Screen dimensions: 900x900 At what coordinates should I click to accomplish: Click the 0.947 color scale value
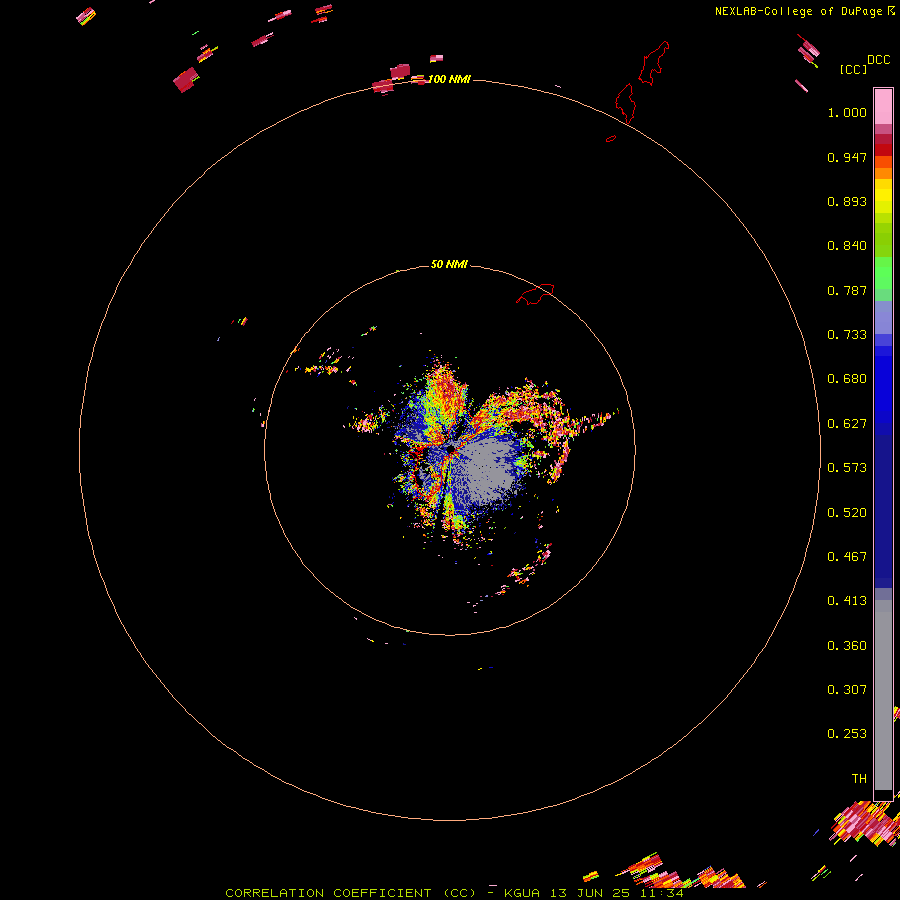[x=847, y=157]
